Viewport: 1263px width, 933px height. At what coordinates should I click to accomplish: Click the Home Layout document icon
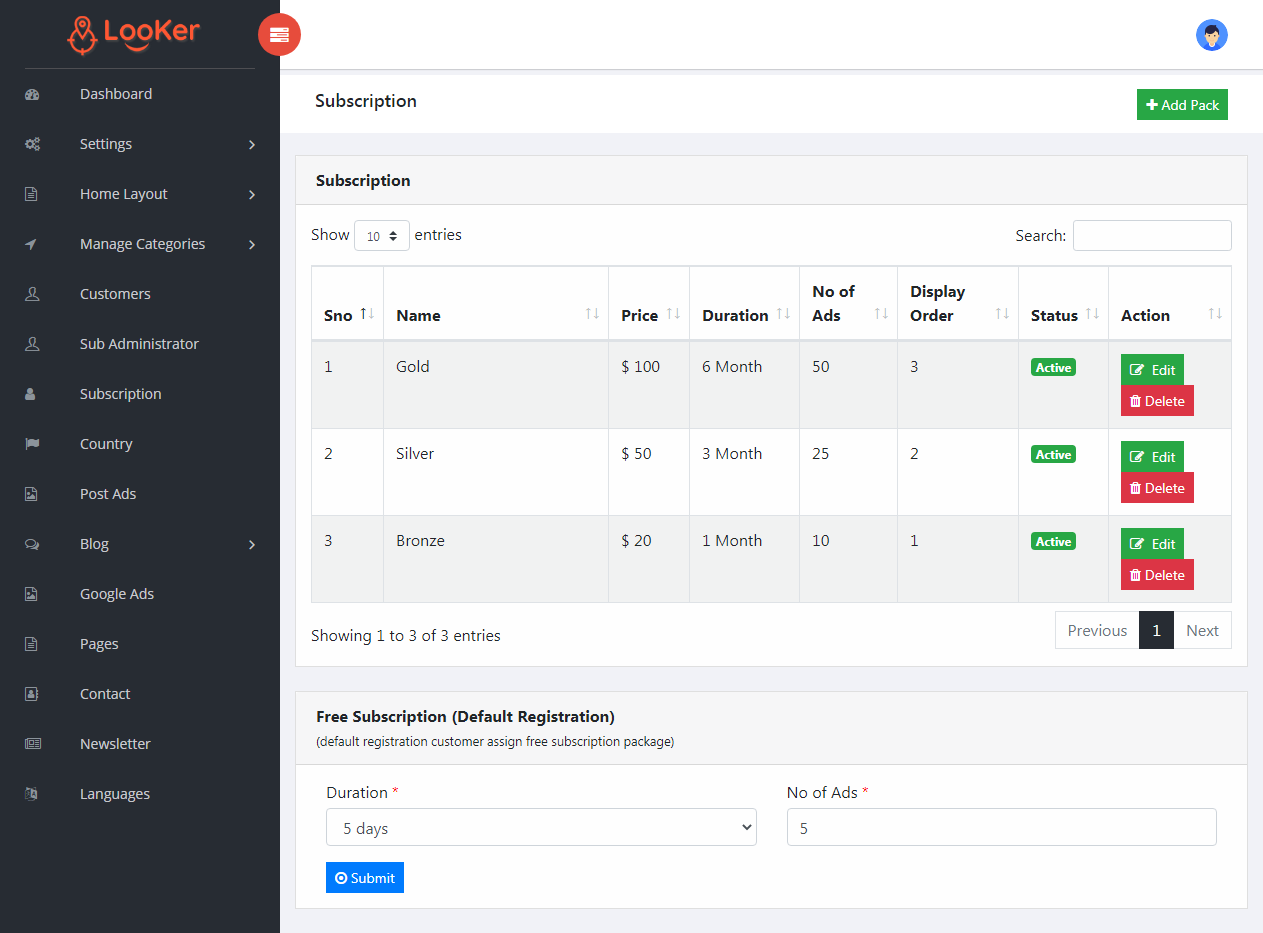click(x=31, y=194)
